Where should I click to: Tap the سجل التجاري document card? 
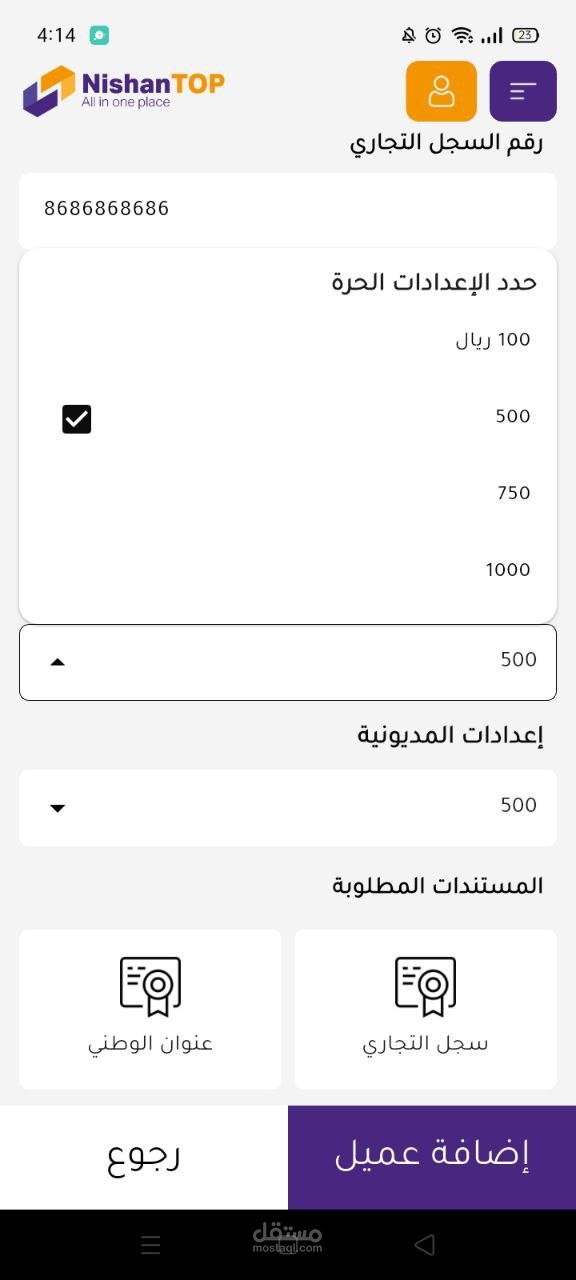426,1009
